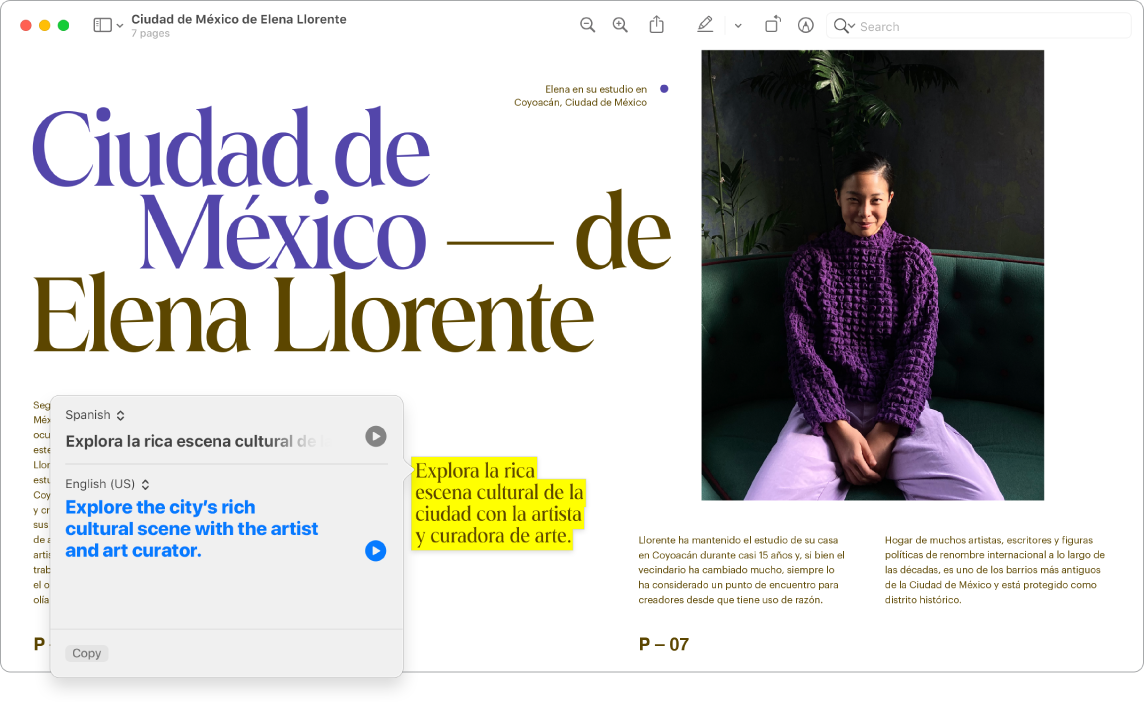
Task: Select the Zoom Out icon in the toolbar
Action: 587,25
